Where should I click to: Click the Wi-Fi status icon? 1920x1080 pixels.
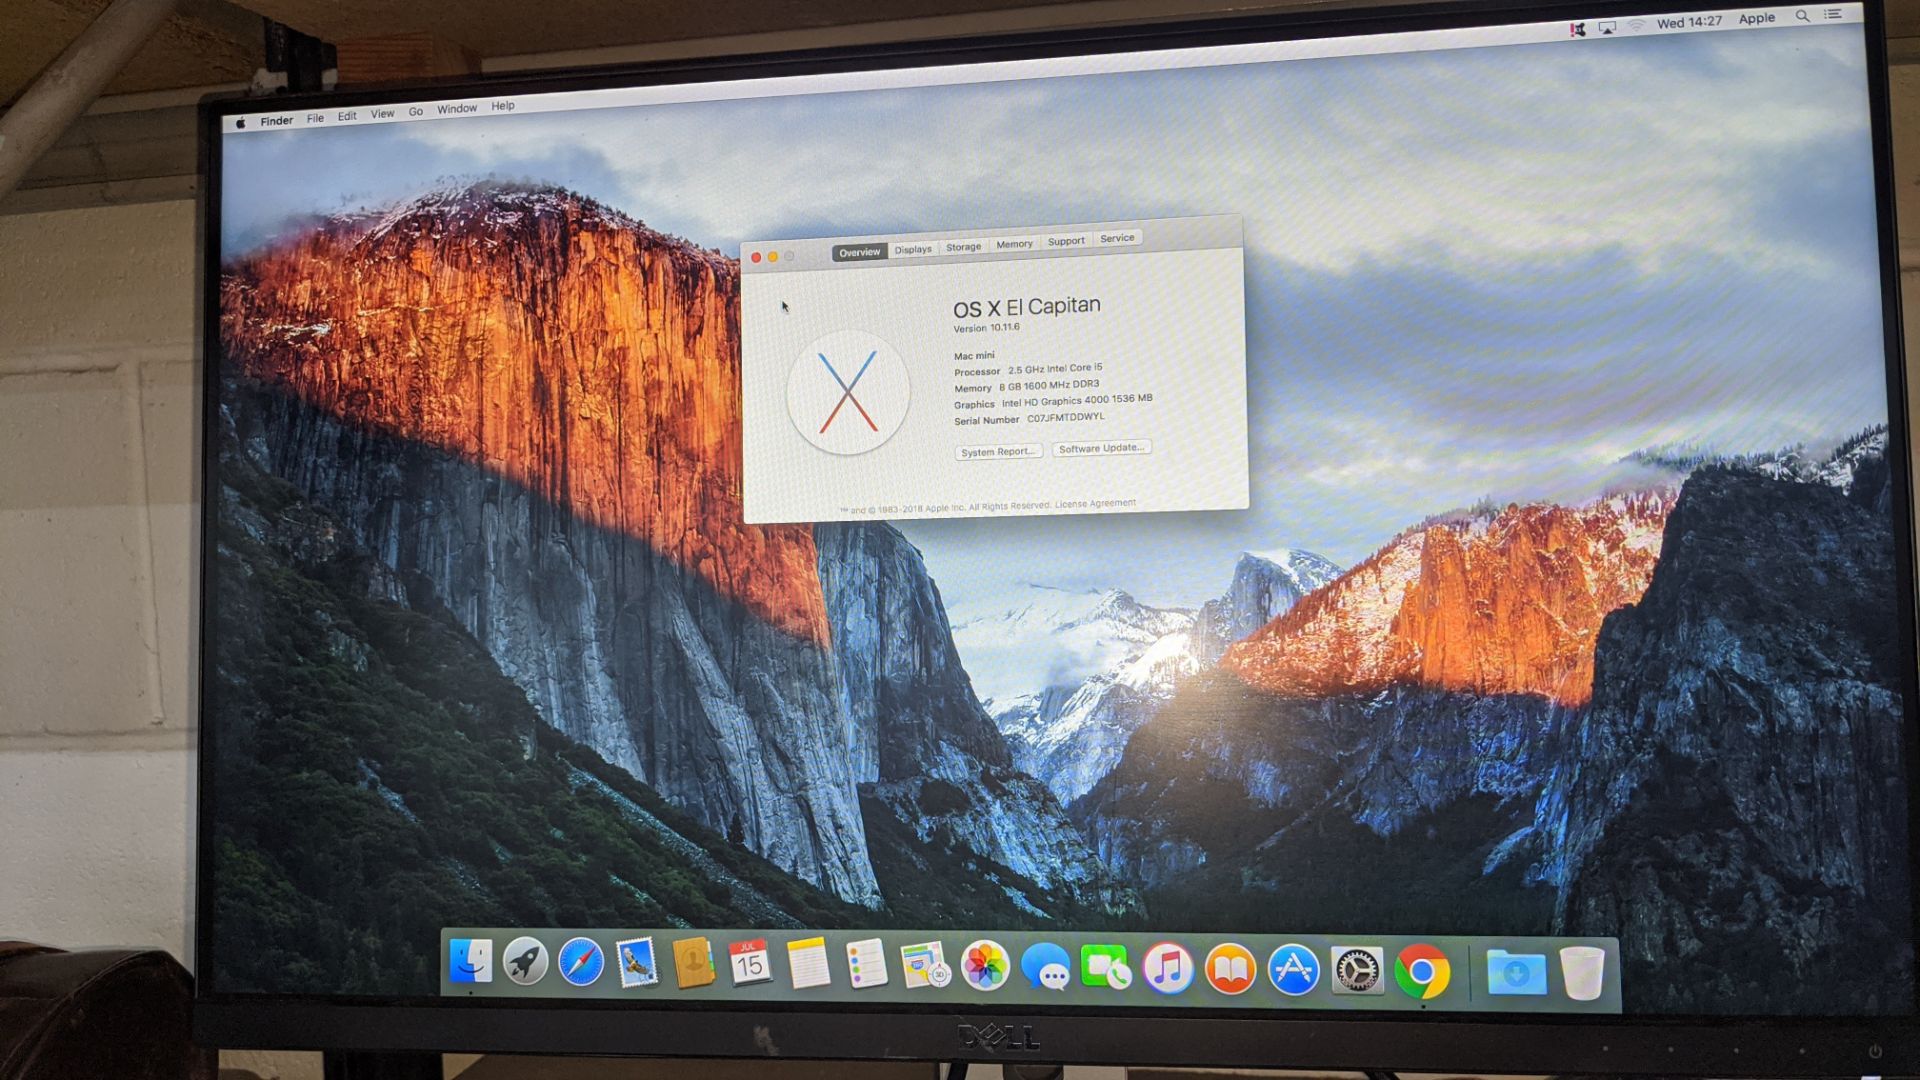pyautogui.click(x=1636, y=25)
